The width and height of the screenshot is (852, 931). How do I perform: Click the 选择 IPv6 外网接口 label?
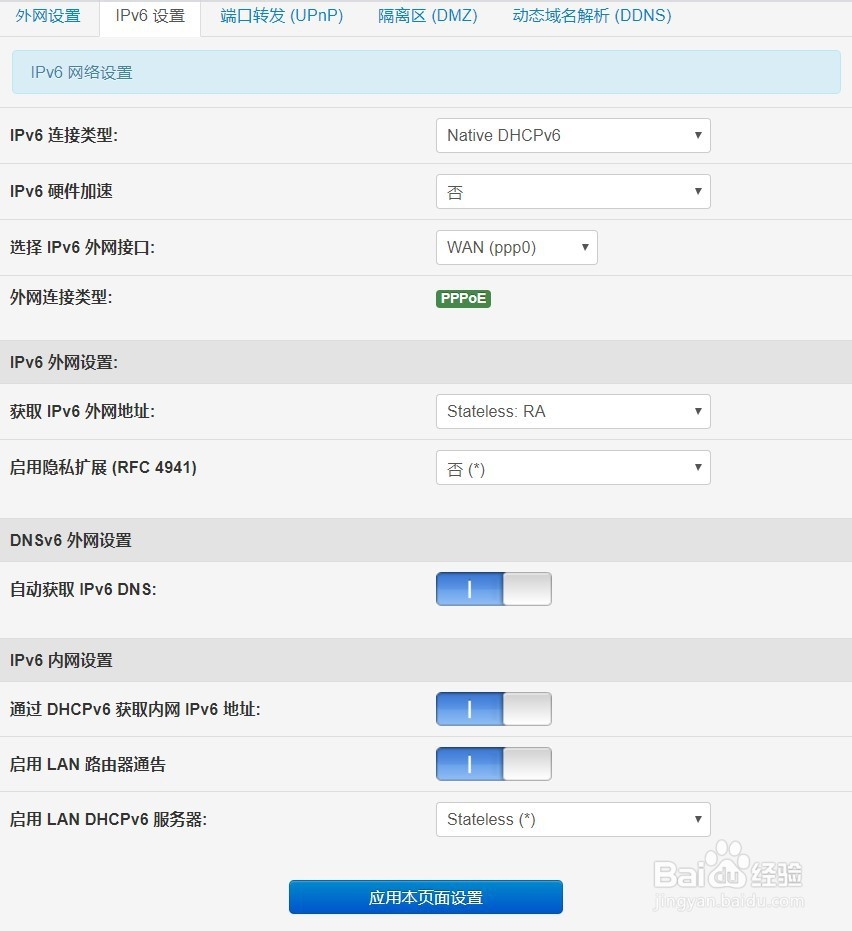82,247
